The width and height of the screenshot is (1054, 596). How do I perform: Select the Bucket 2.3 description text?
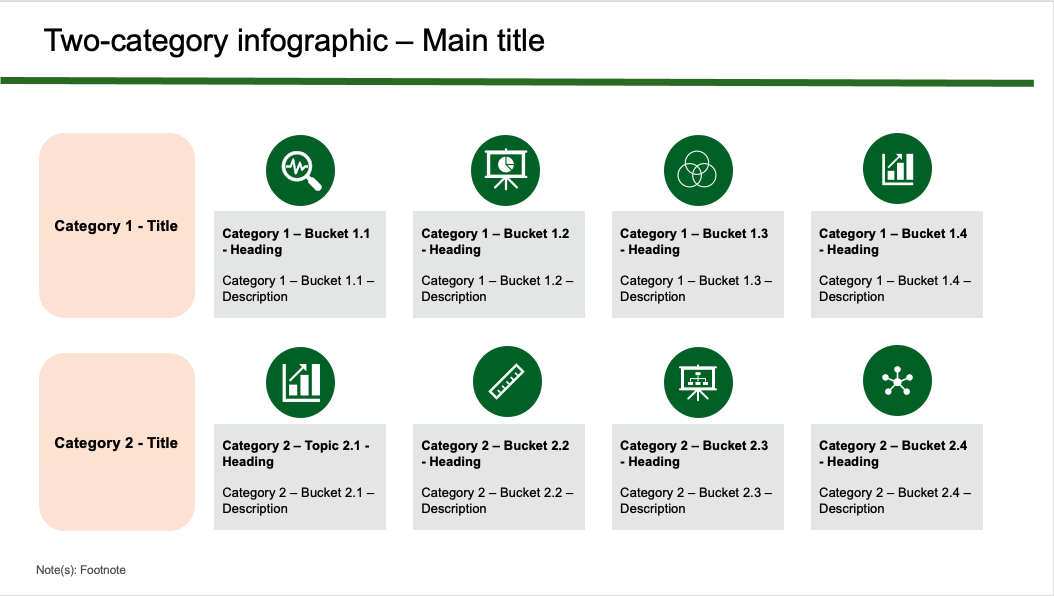tap(696, 501)
